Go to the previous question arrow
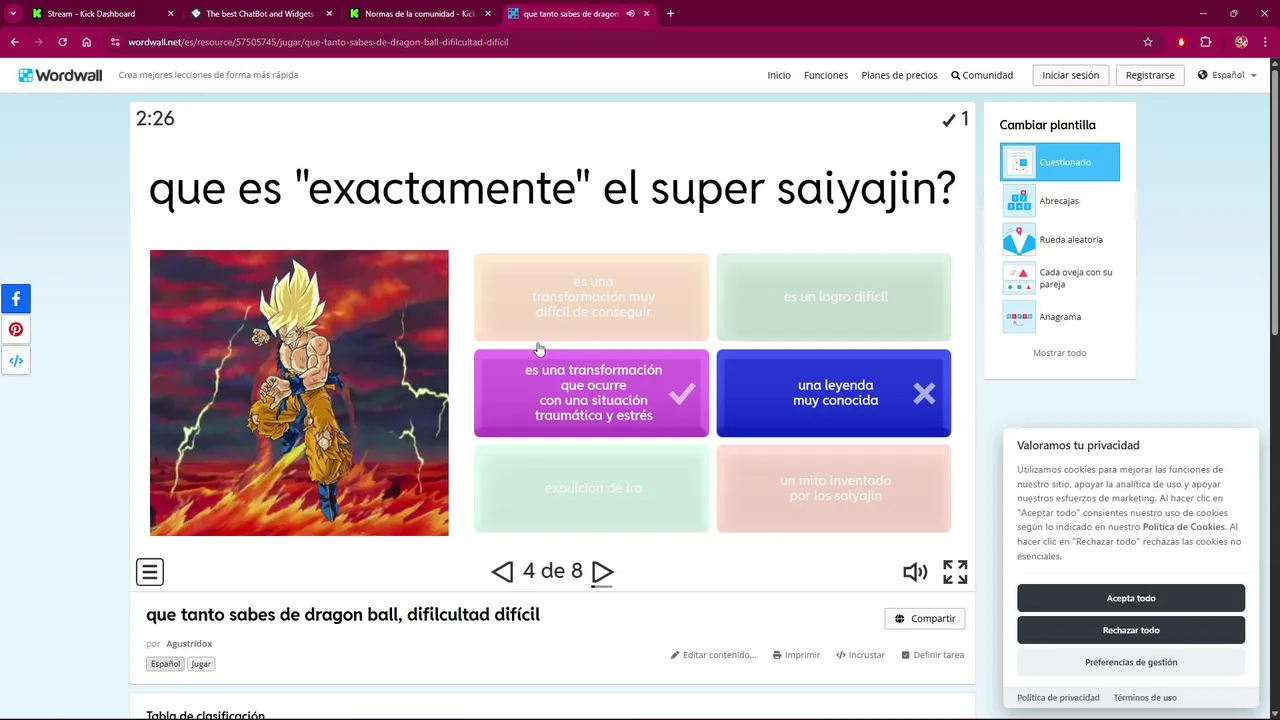Viewport: 1280px width, 720px height. click(502, 571)
